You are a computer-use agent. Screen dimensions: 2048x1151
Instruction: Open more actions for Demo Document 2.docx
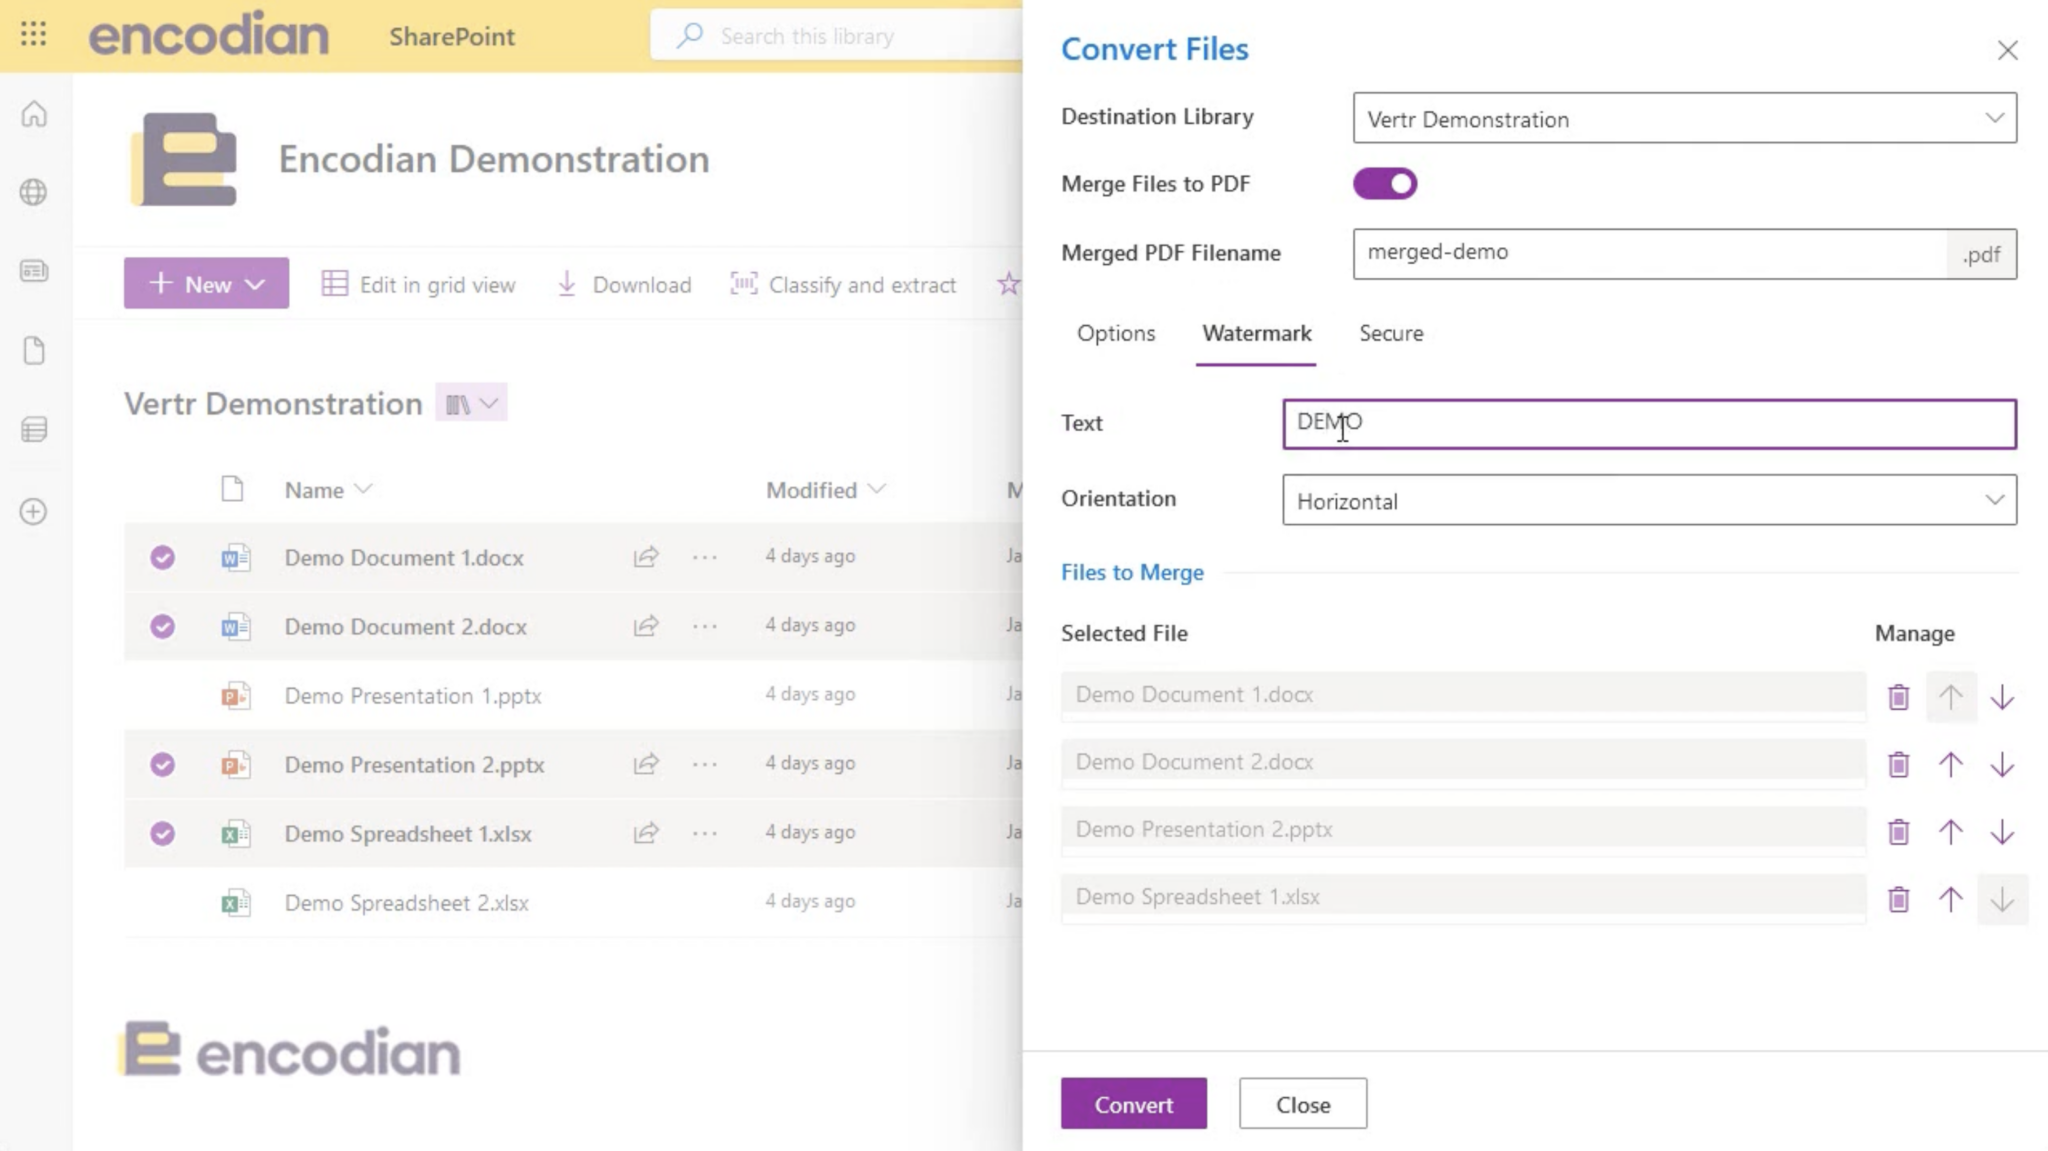click(705, 626)
